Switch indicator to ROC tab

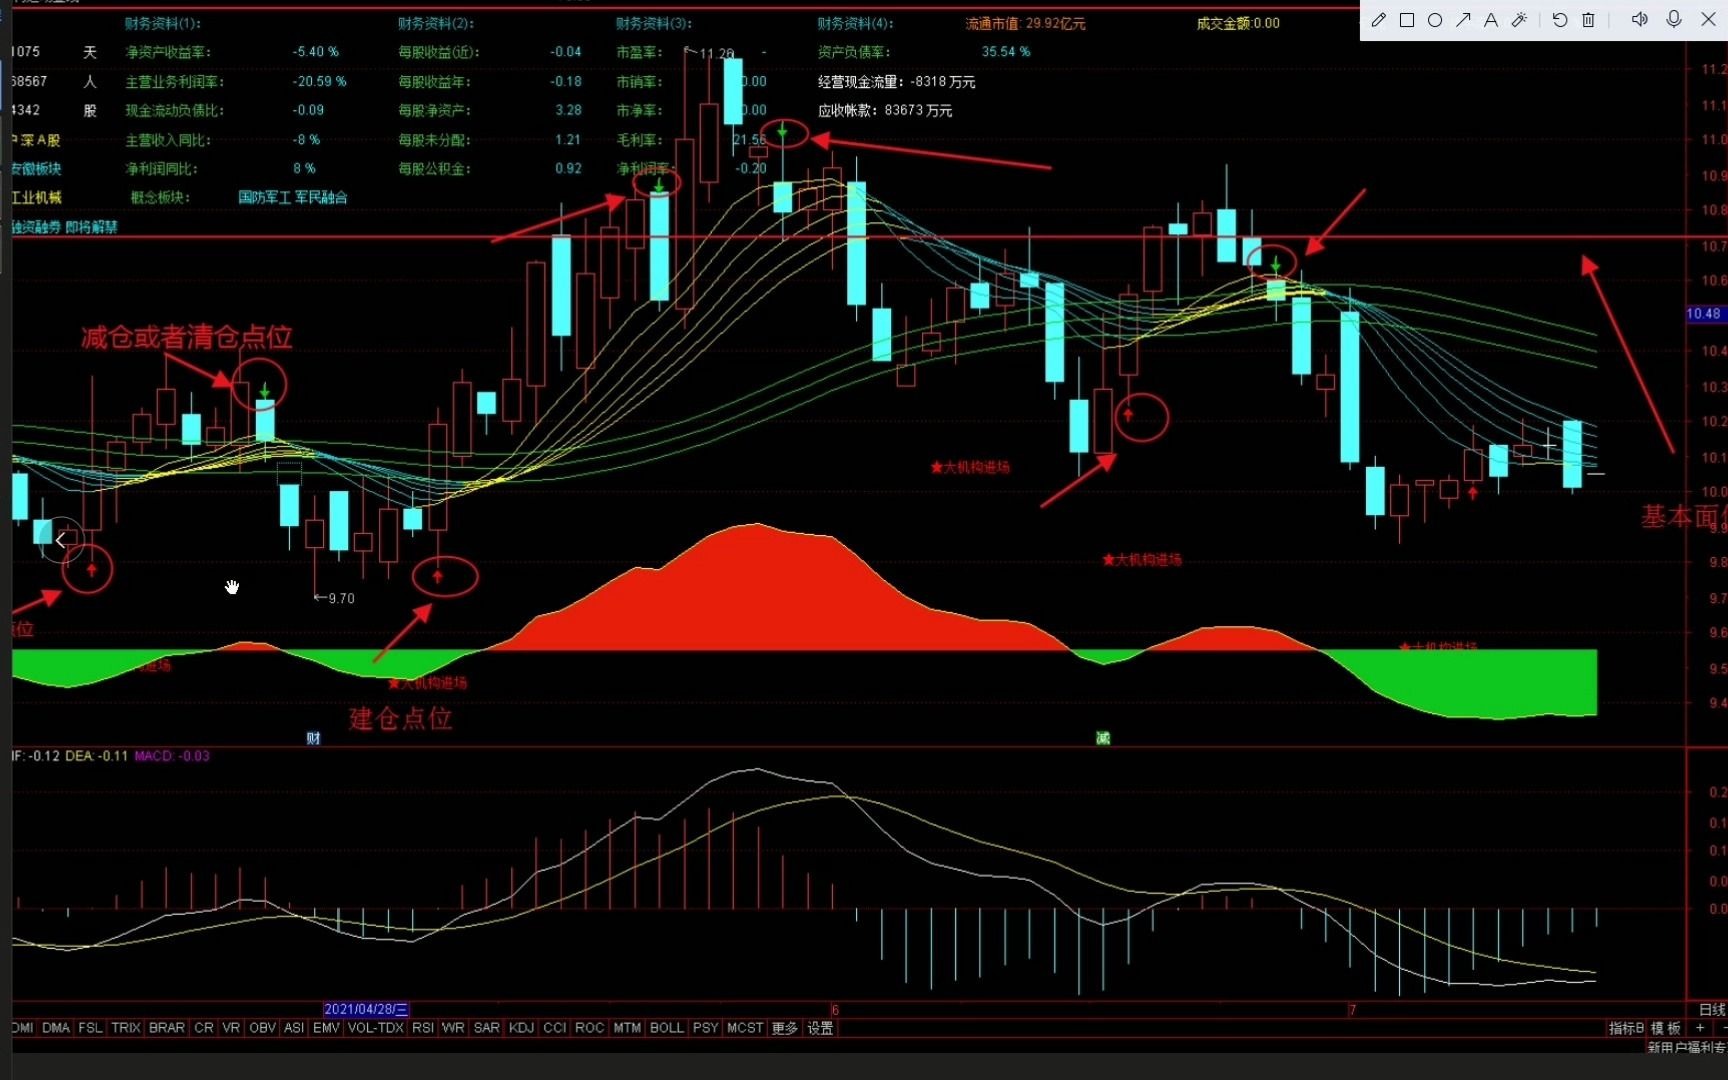point(590,1027)
